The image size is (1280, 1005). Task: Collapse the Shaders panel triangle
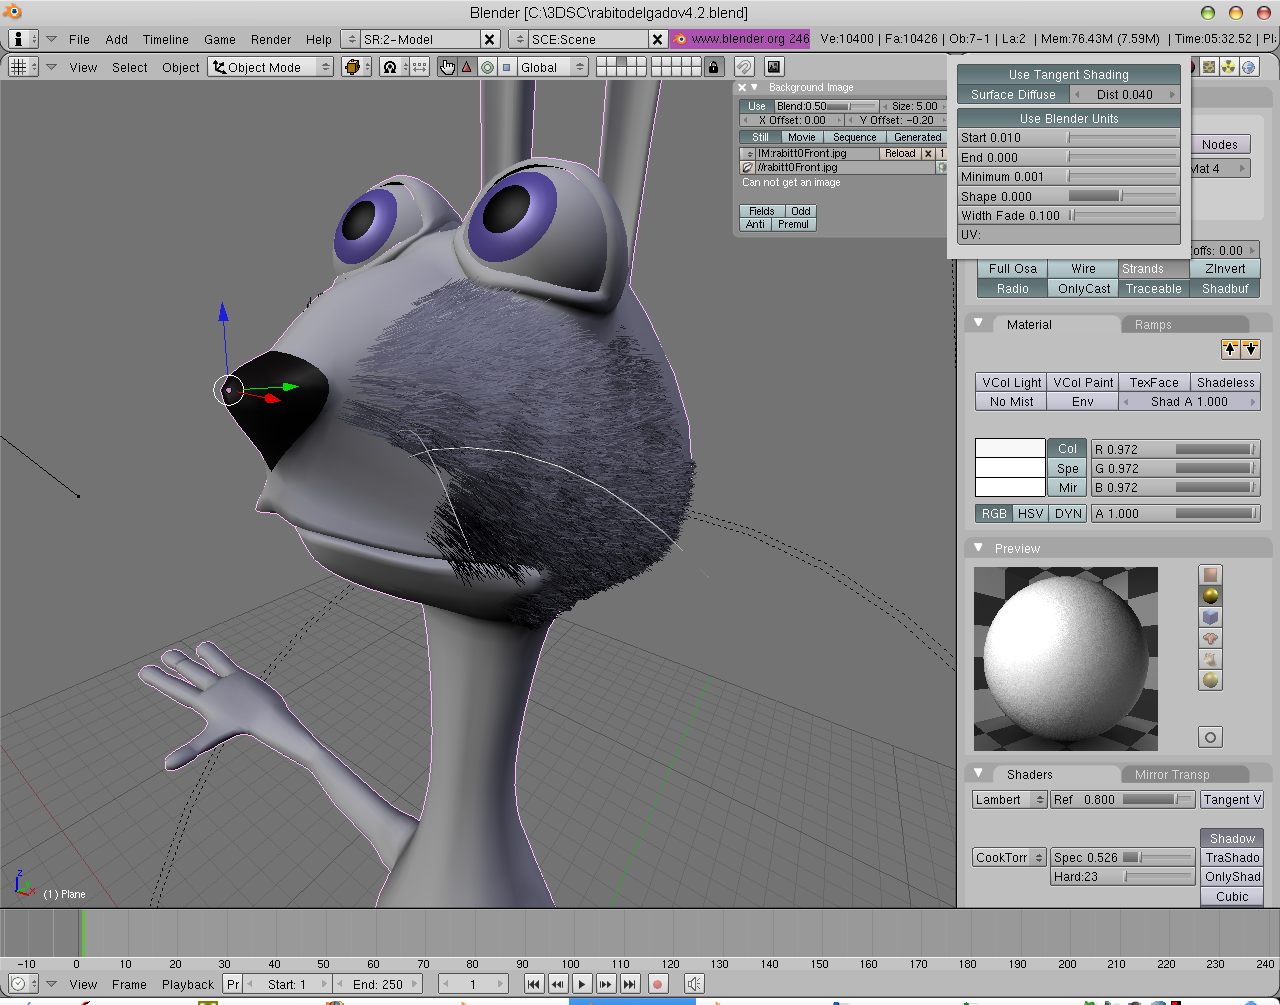(979, 774)
